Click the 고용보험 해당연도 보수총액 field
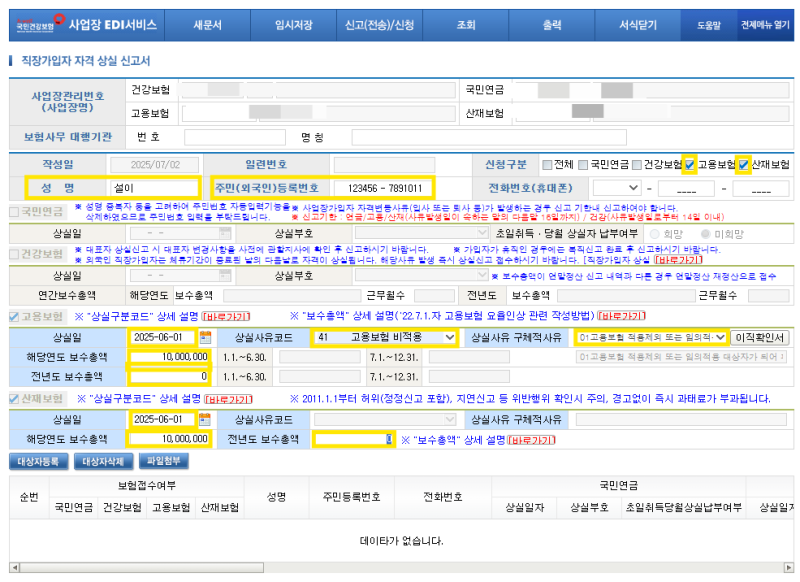The image size is (800, 582). point(170,357)
